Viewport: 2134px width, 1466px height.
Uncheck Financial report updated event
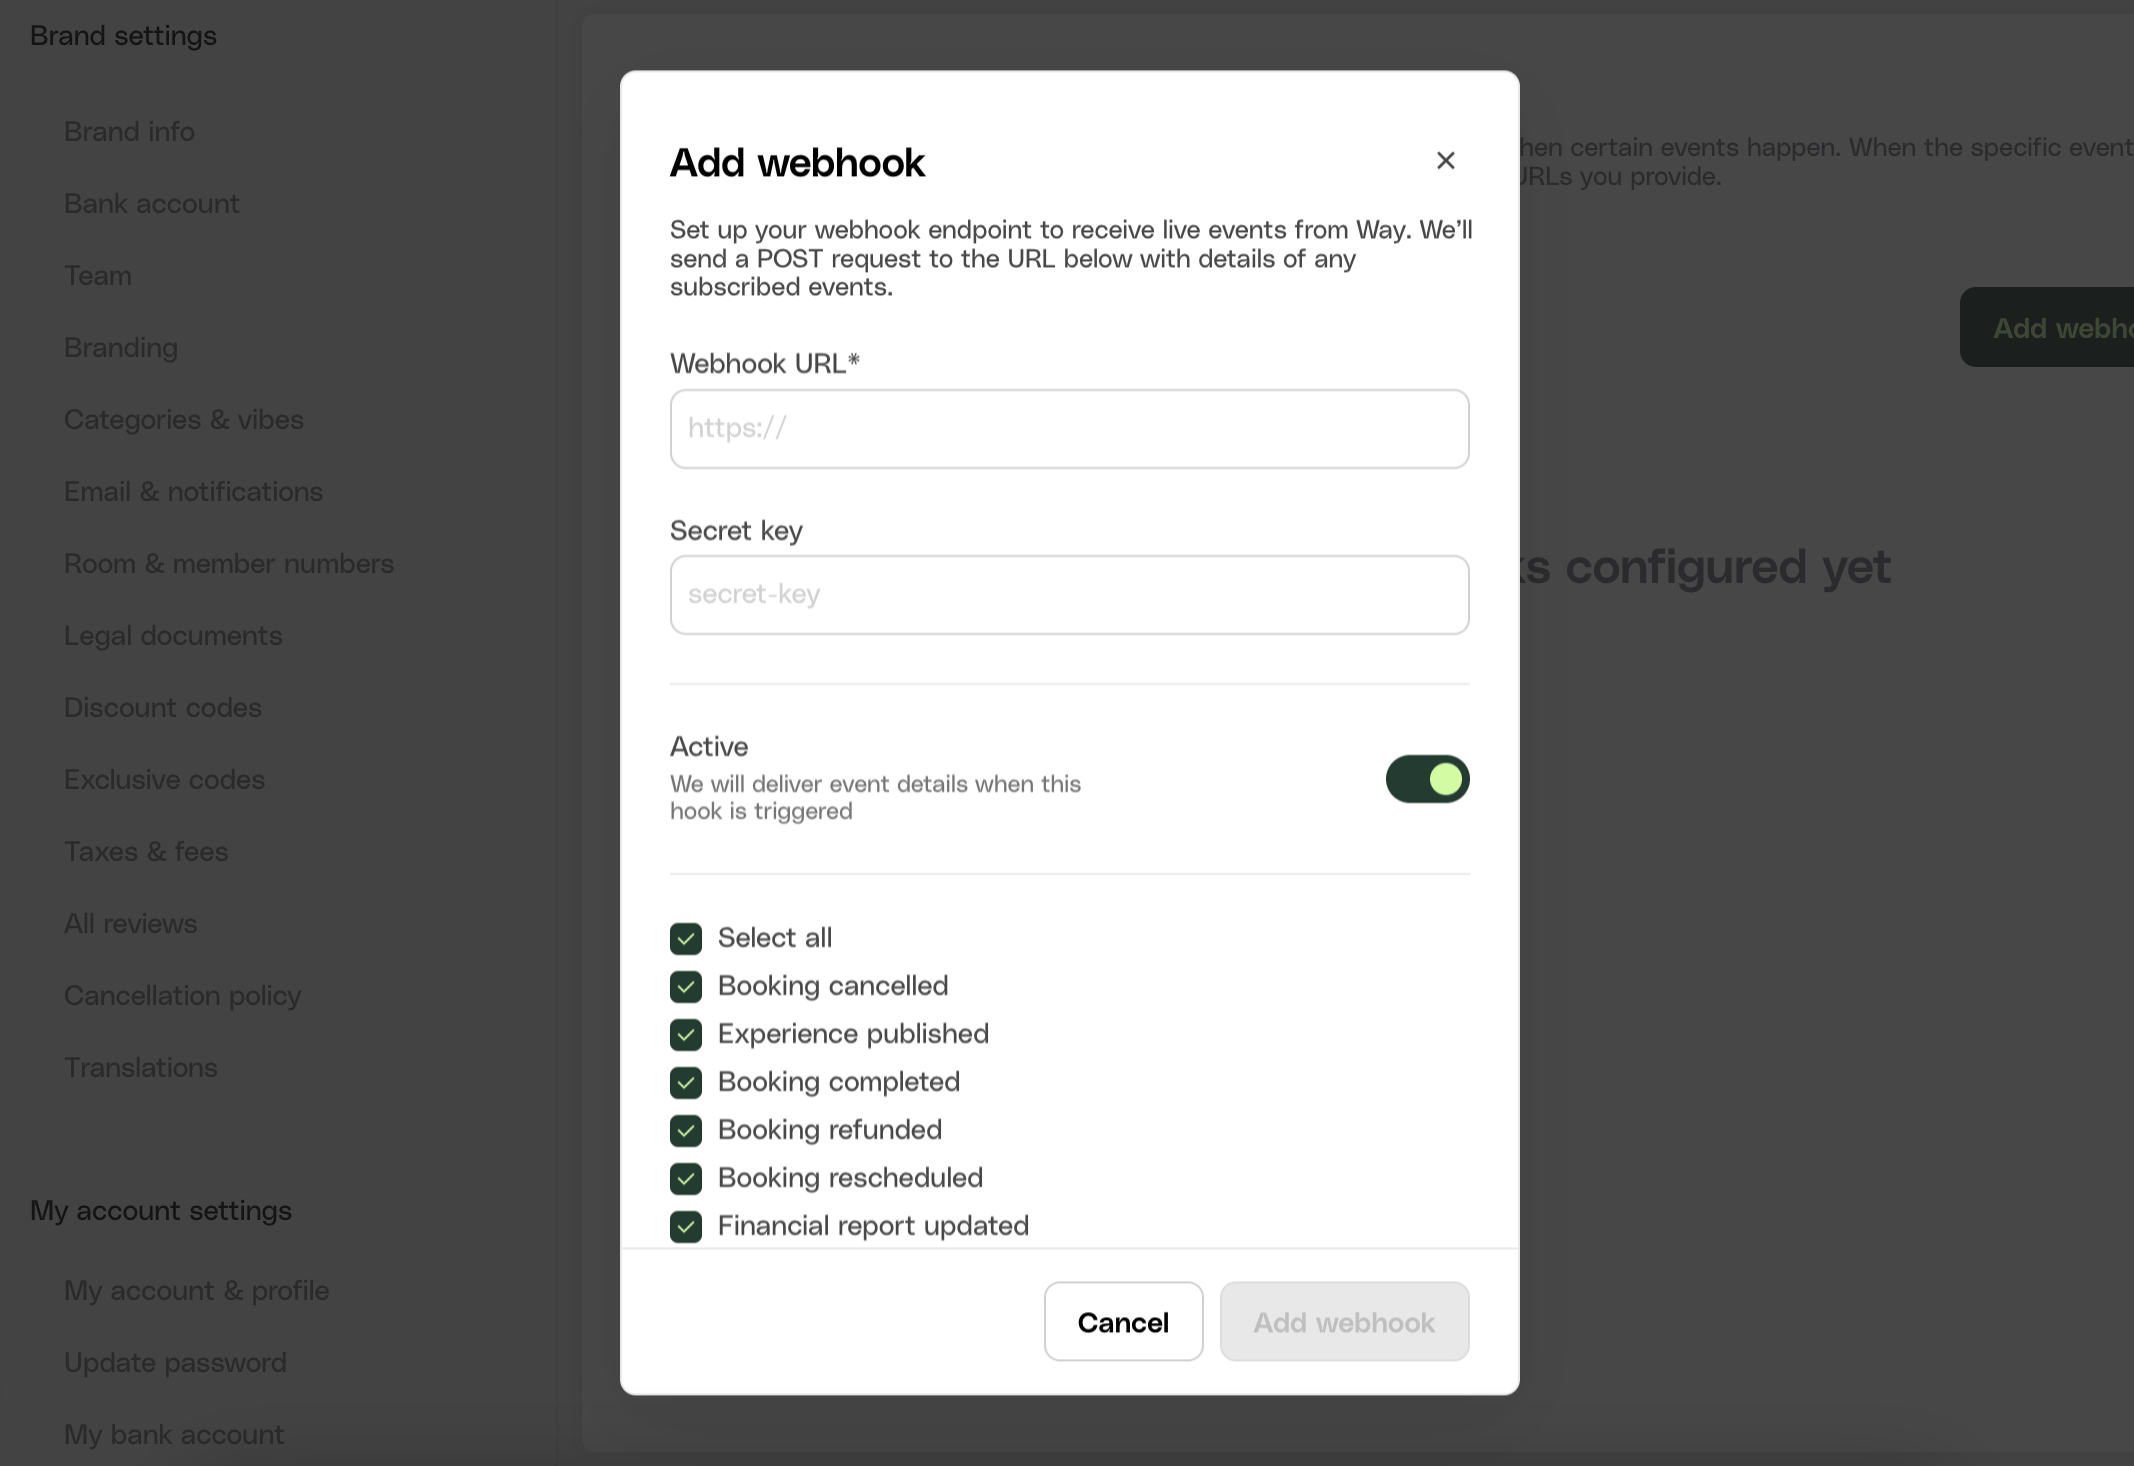(x=686, y=1226)
